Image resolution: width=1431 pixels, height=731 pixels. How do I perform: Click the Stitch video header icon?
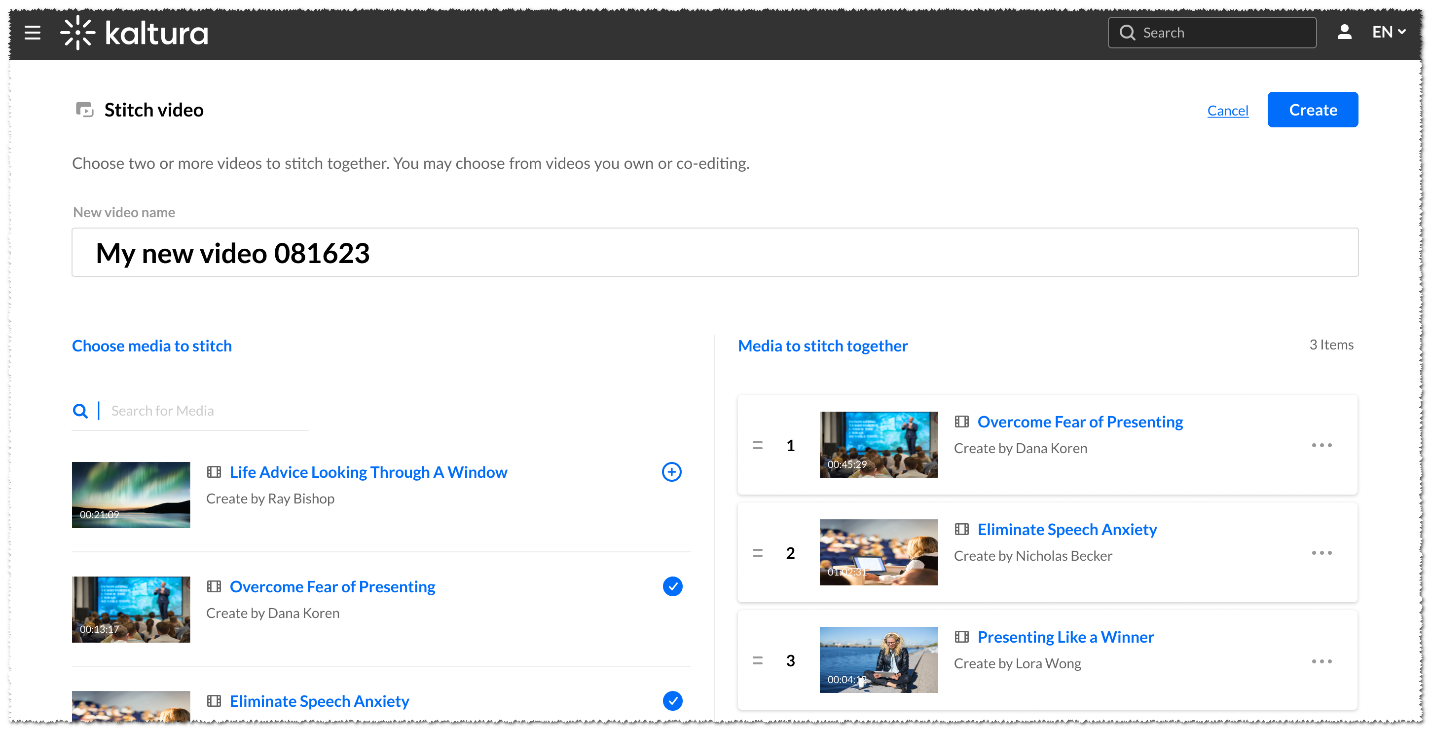(85, 110)
